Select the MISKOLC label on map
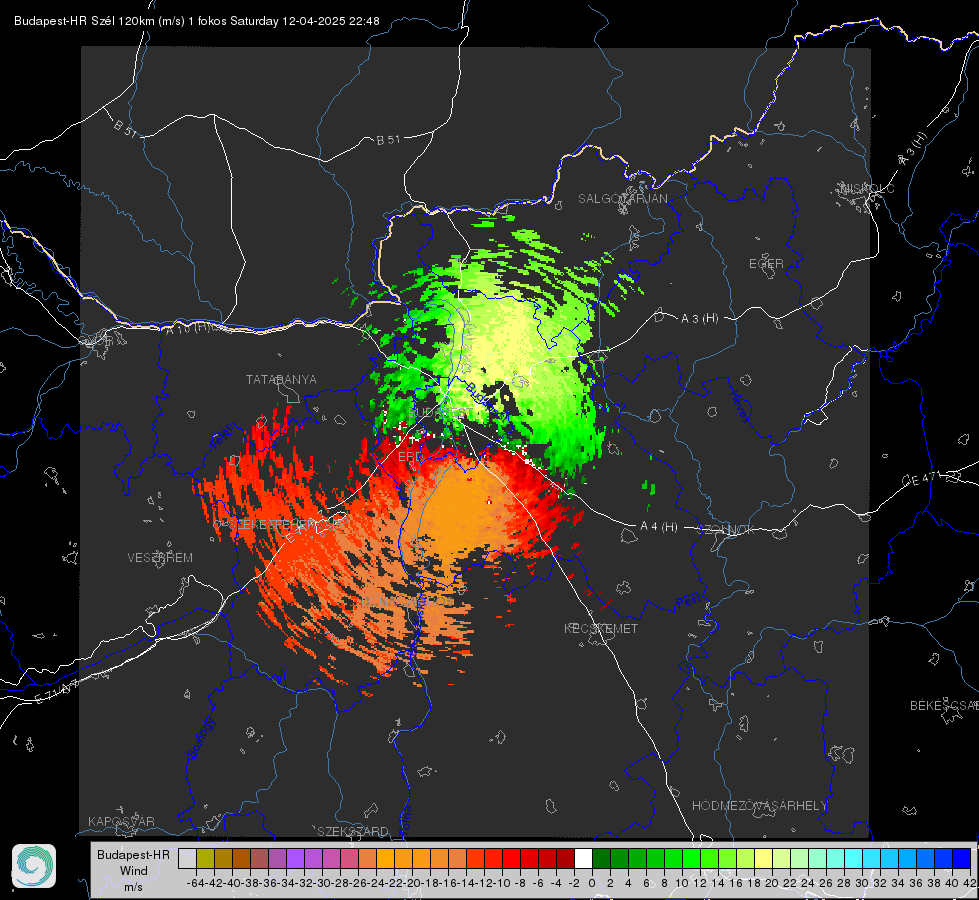 [867, 188]
